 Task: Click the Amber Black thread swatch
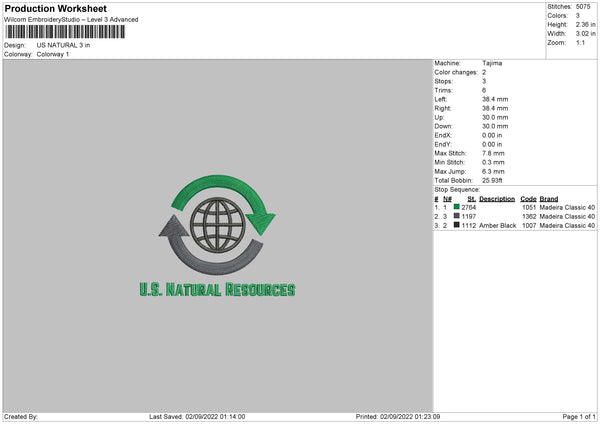(x=456, y=225)
